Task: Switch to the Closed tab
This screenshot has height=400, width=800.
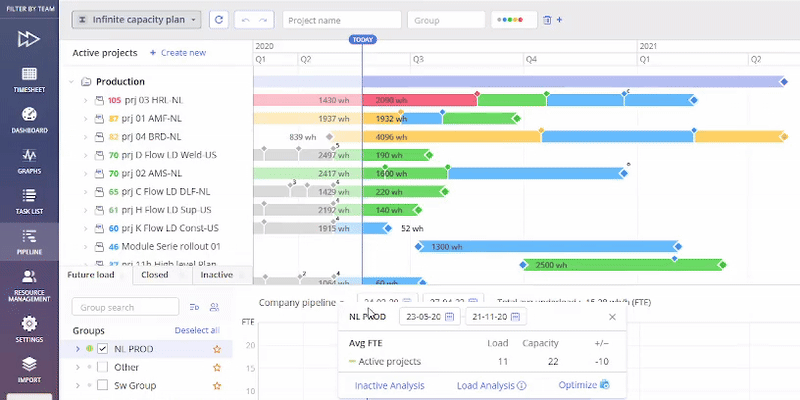Action: coord(154,274)
